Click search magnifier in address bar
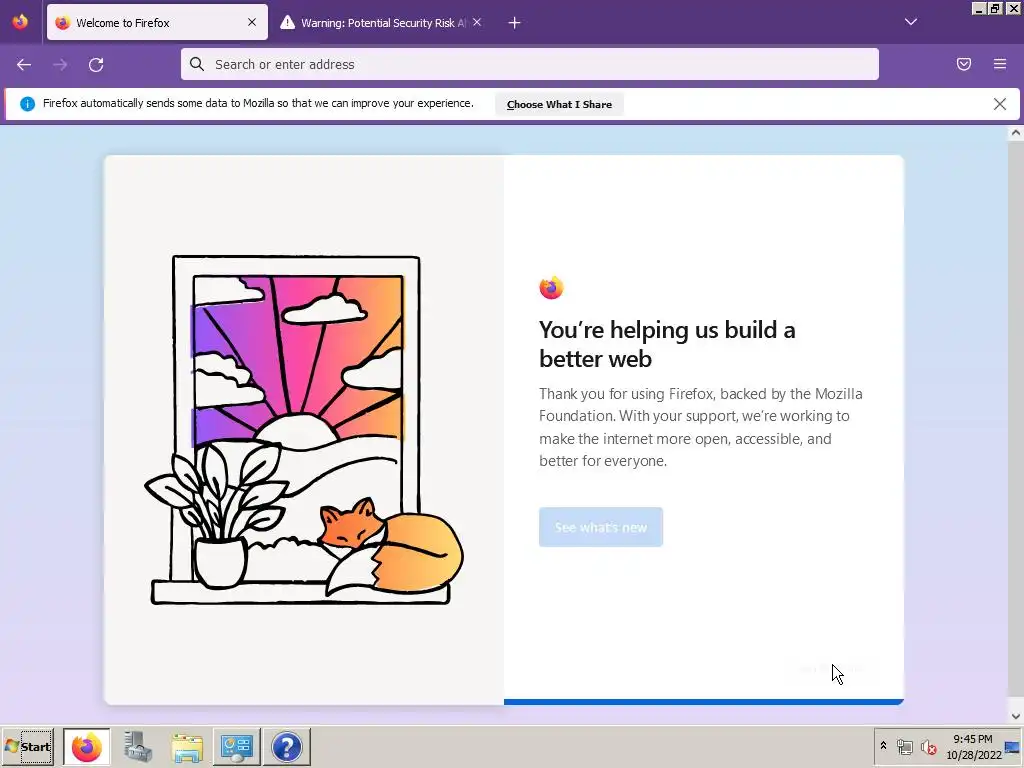The width and height of the screenshot is (1024, 768). pos(197,64)
